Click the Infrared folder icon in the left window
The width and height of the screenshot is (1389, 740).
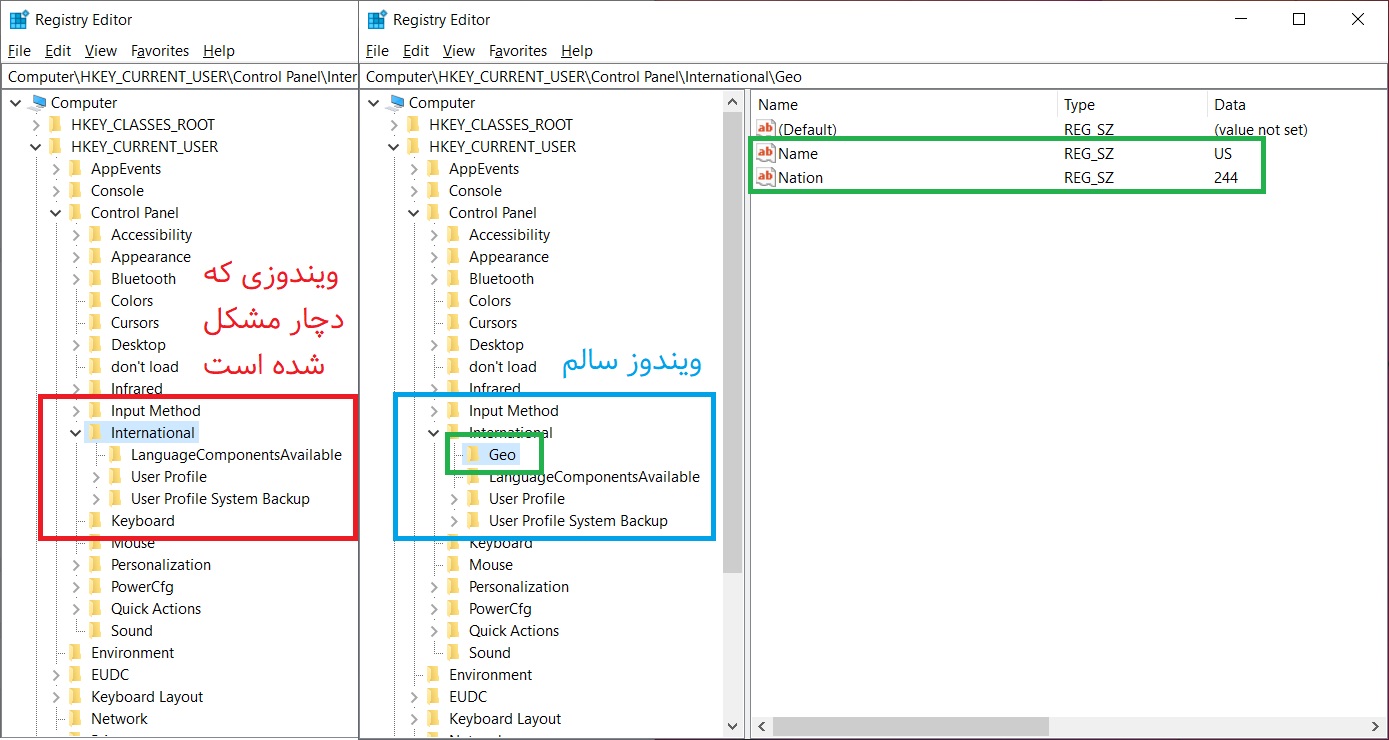coord(97,389)
